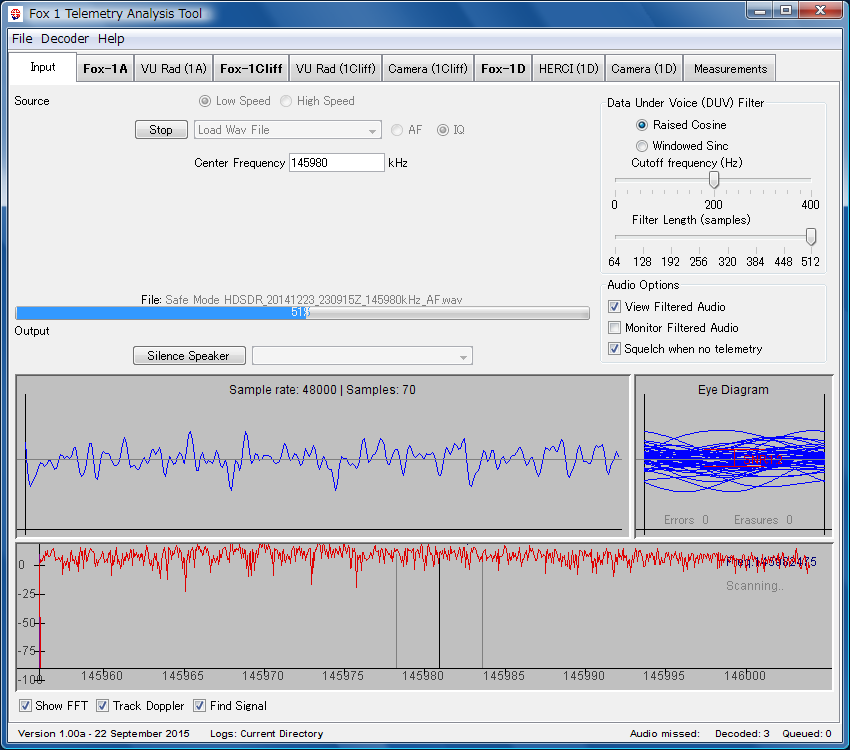Image resolution: width=850 pixels, height=750 pixels.
Task: Select the Windowed Sinc filter option
Action: click(642, 146)
